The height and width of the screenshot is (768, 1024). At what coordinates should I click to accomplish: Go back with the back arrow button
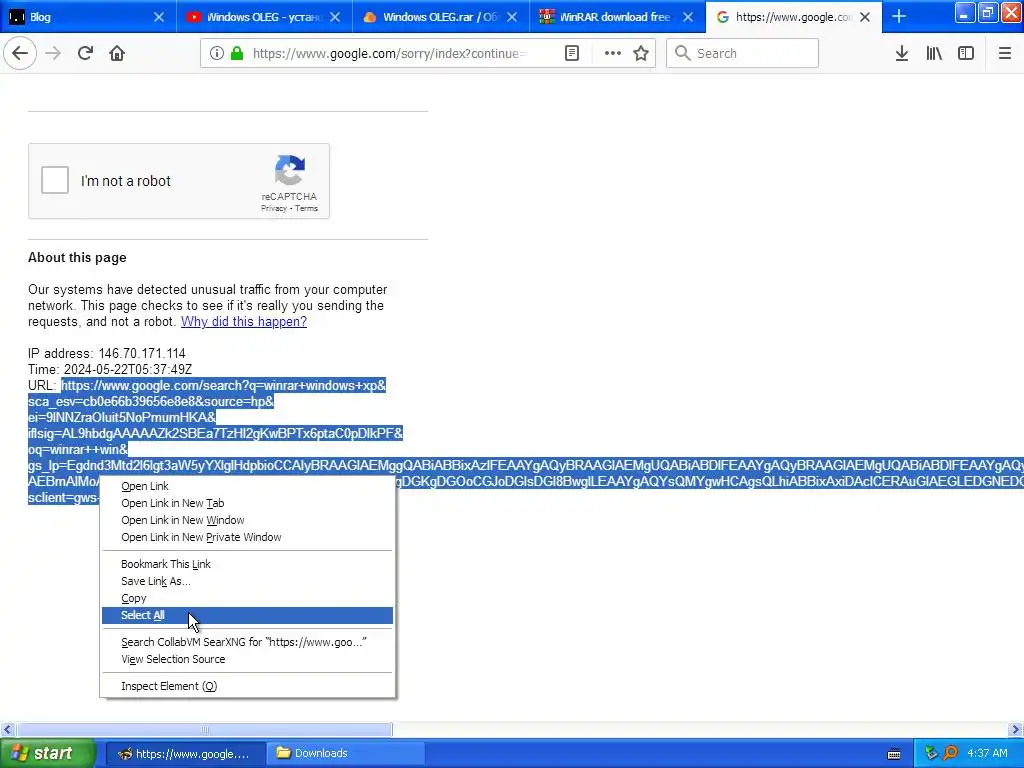[20, 53]
